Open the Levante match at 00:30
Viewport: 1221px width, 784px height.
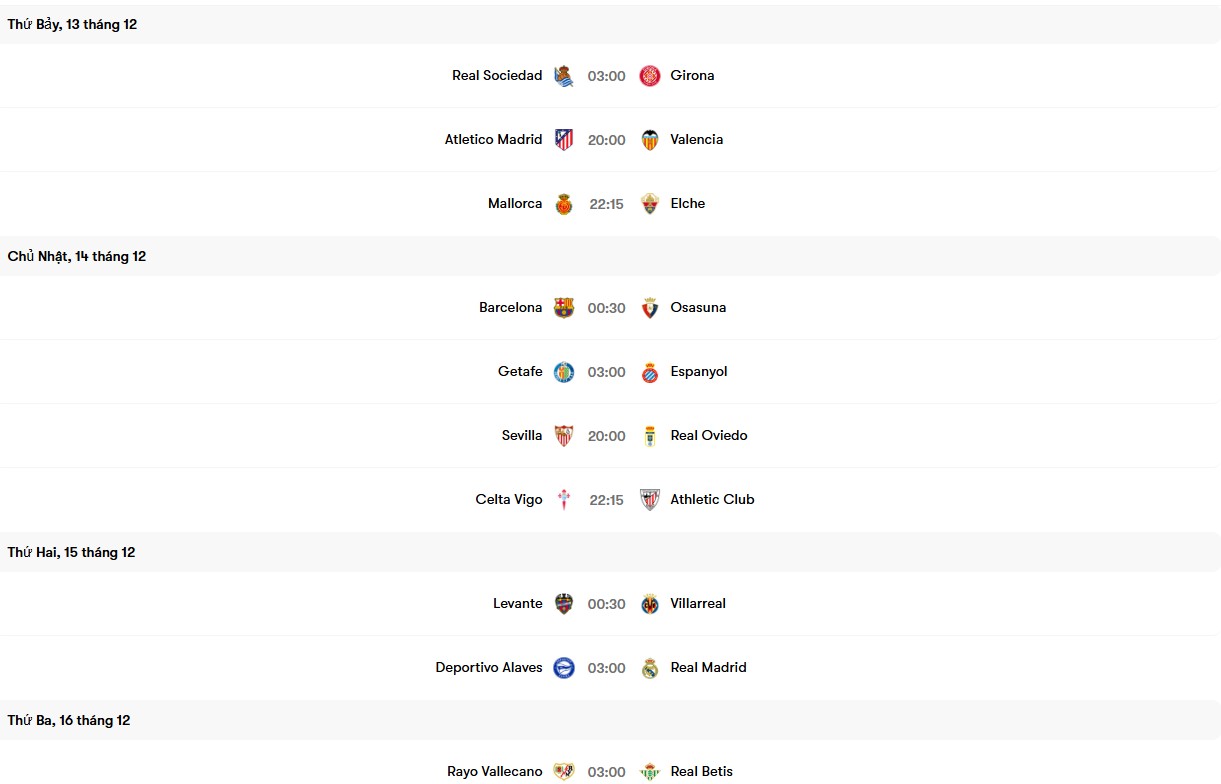click(x=606, y=604)
